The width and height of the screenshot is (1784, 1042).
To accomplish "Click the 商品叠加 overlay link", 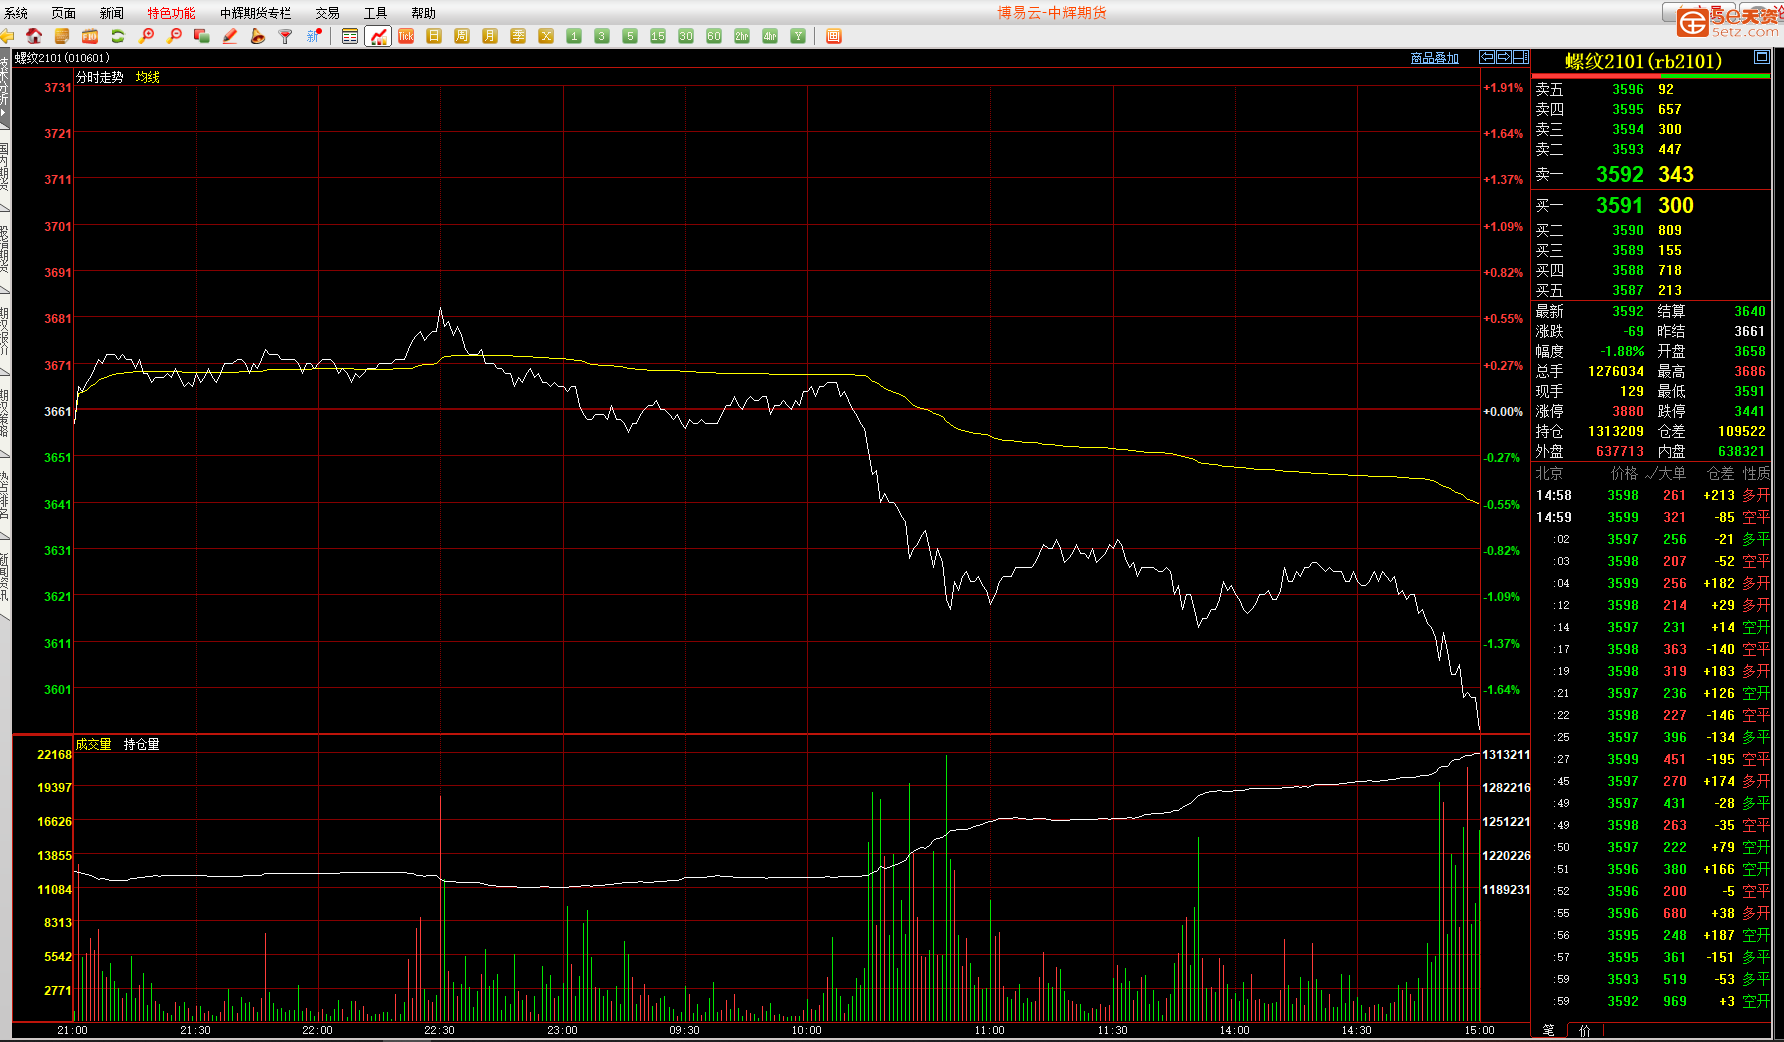I will point(1435,58).
